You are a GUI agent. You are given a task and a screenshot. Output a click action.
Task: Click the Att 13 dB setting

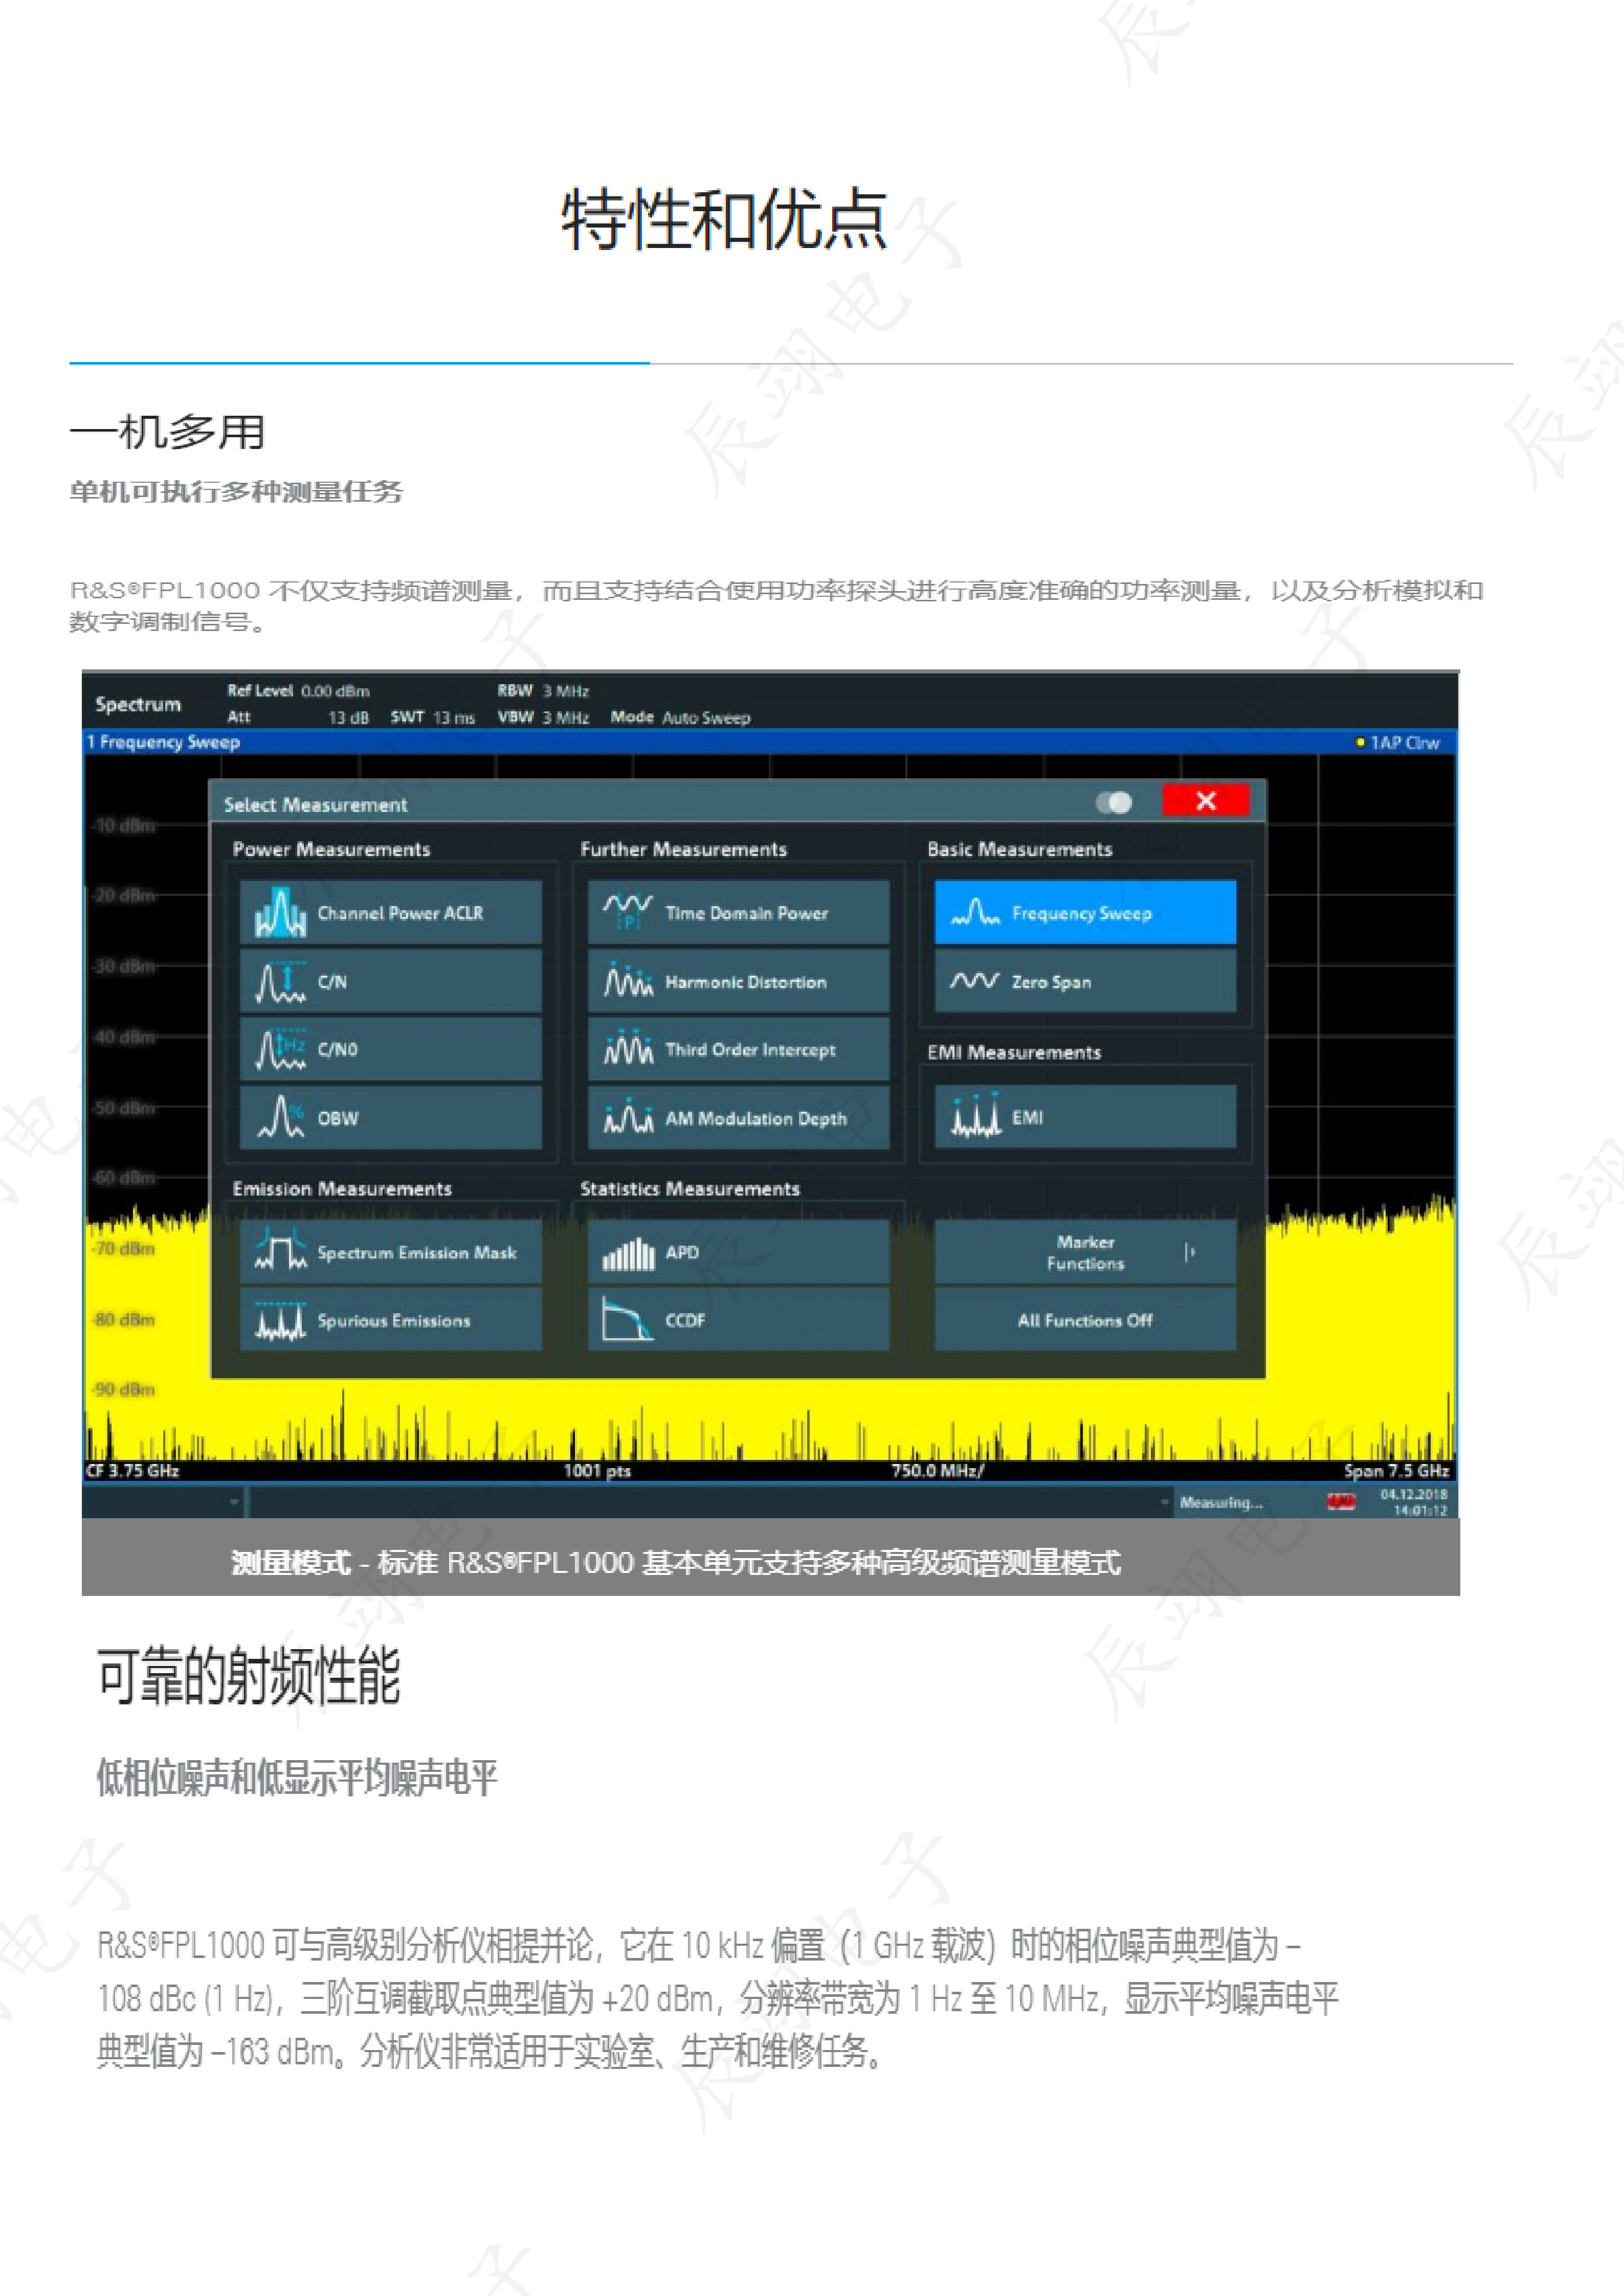(x=298, y=717)
